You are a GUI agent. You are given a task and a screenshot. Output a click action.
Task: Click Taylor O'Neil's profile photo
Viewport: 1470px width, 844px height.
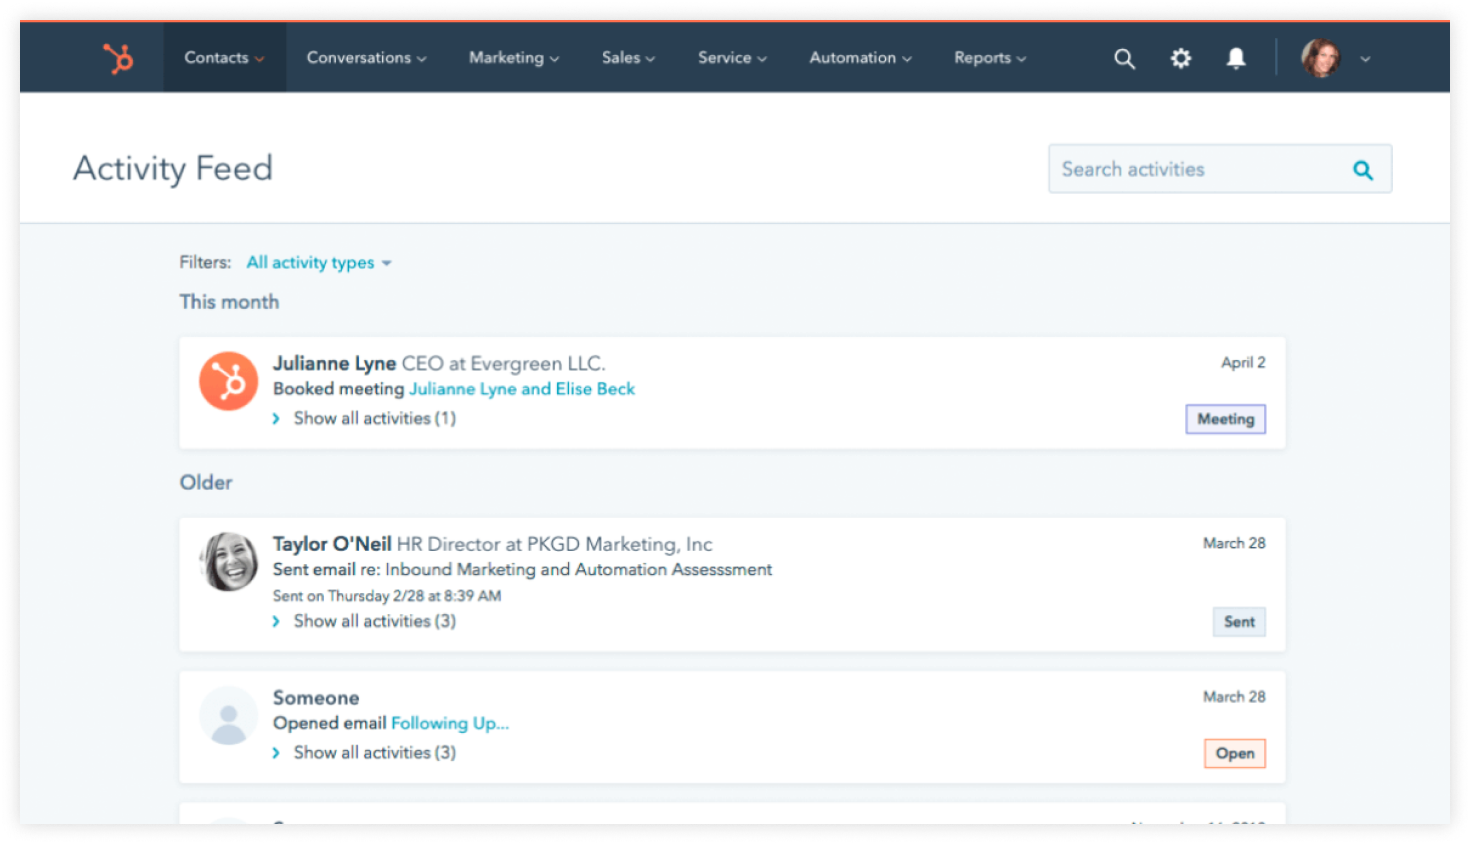tap(228, 561)
